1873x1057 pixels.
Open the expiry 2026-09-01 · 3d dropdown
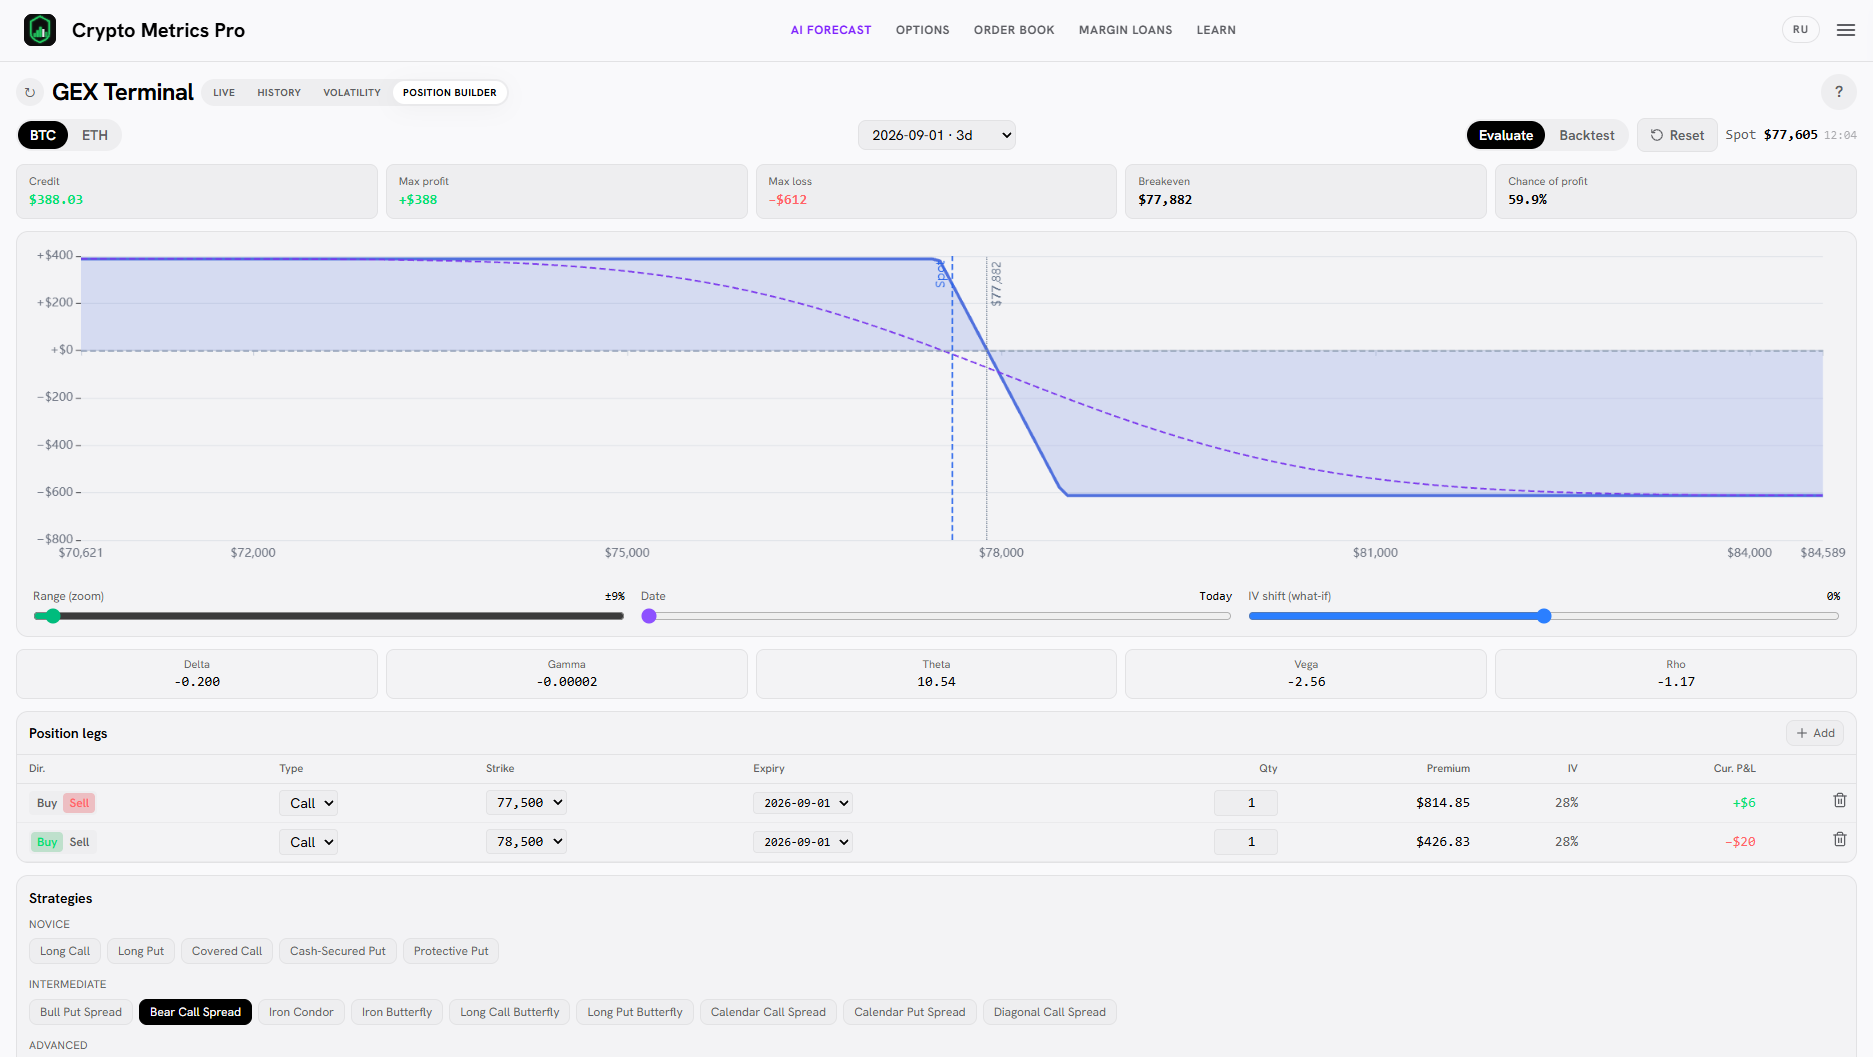click(937, 135)
